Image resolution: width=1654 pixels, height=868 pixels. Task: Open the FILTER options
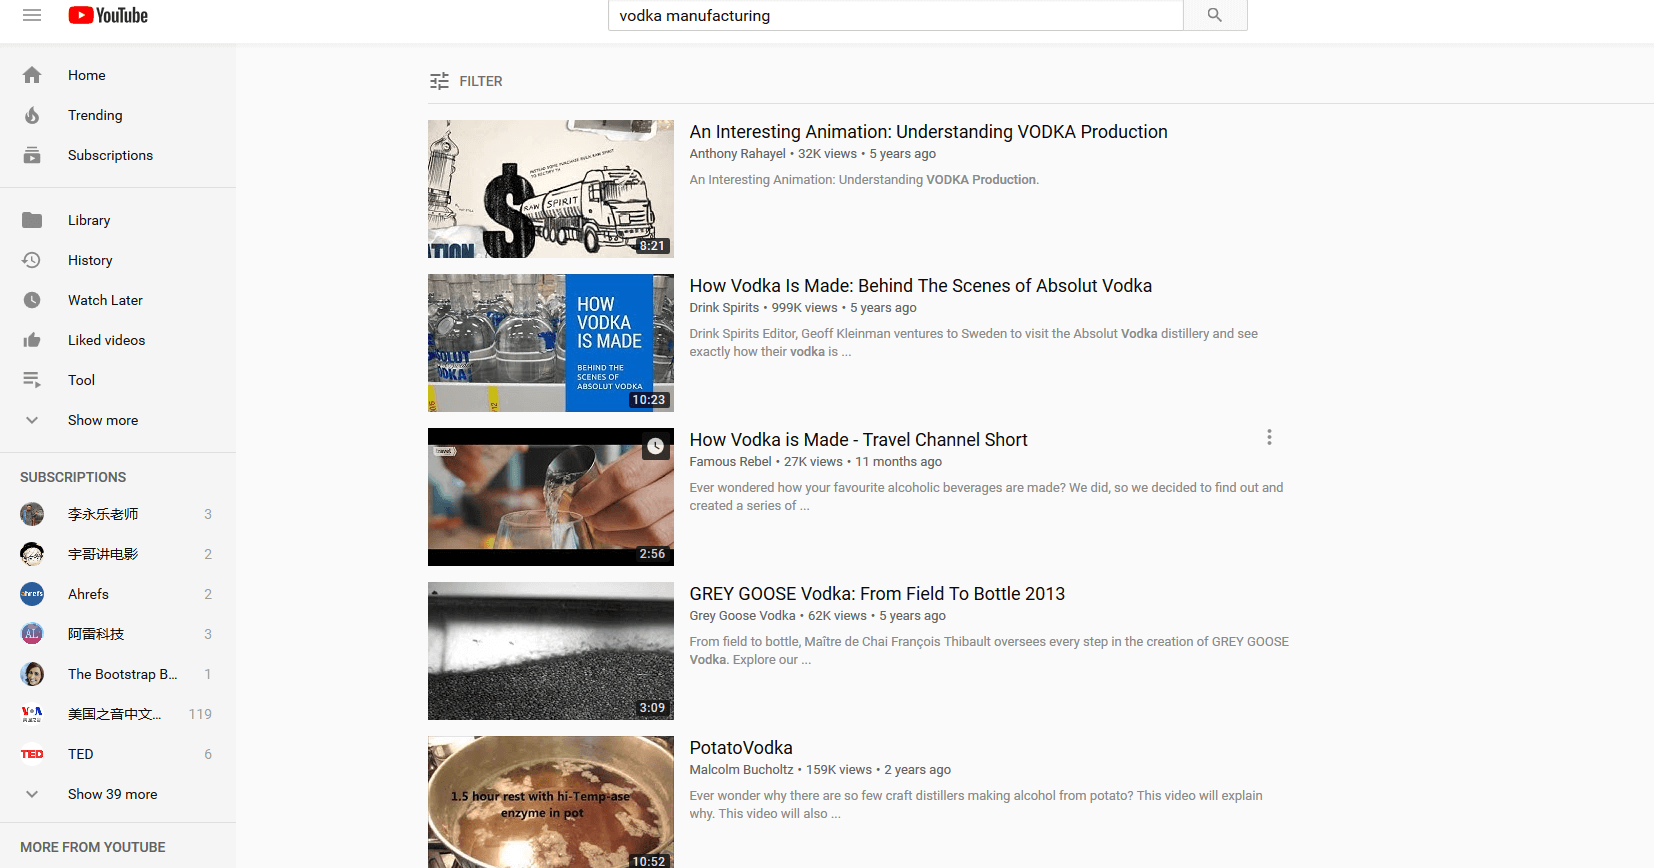pos(466,81)
